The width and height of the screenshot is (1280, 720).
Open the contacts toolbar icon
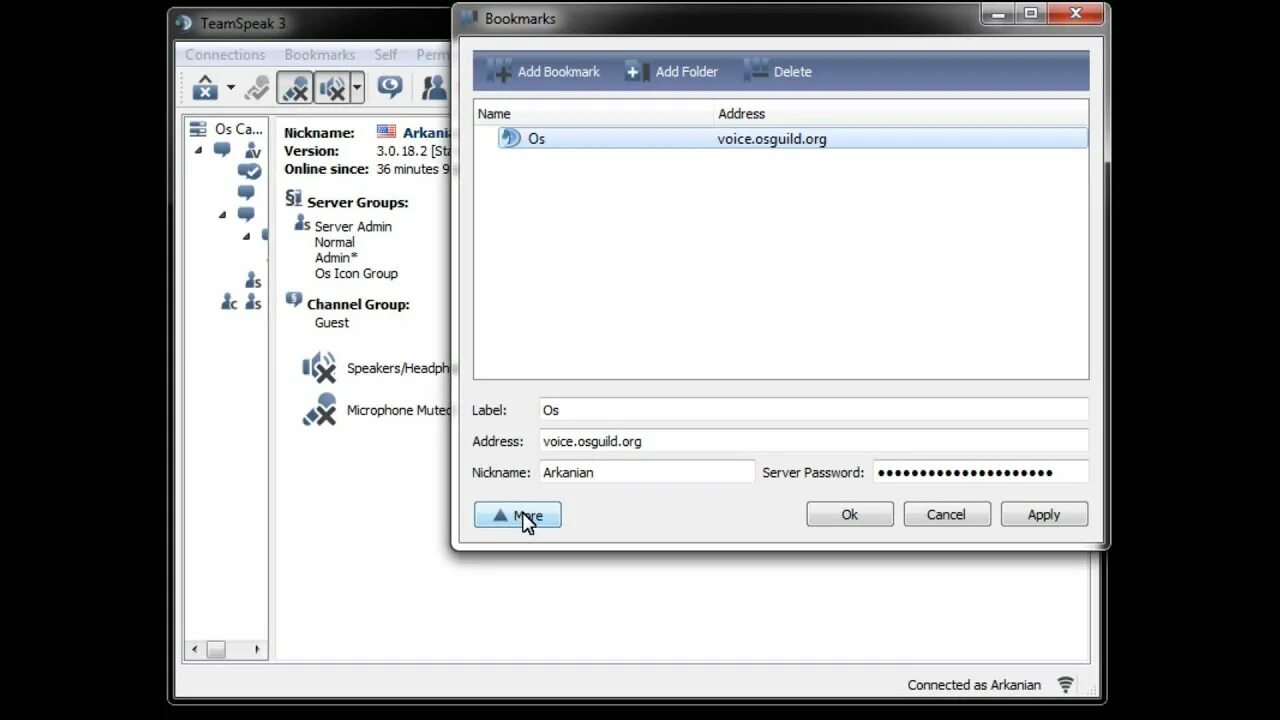pyautogui.click(x=435, y=88)
